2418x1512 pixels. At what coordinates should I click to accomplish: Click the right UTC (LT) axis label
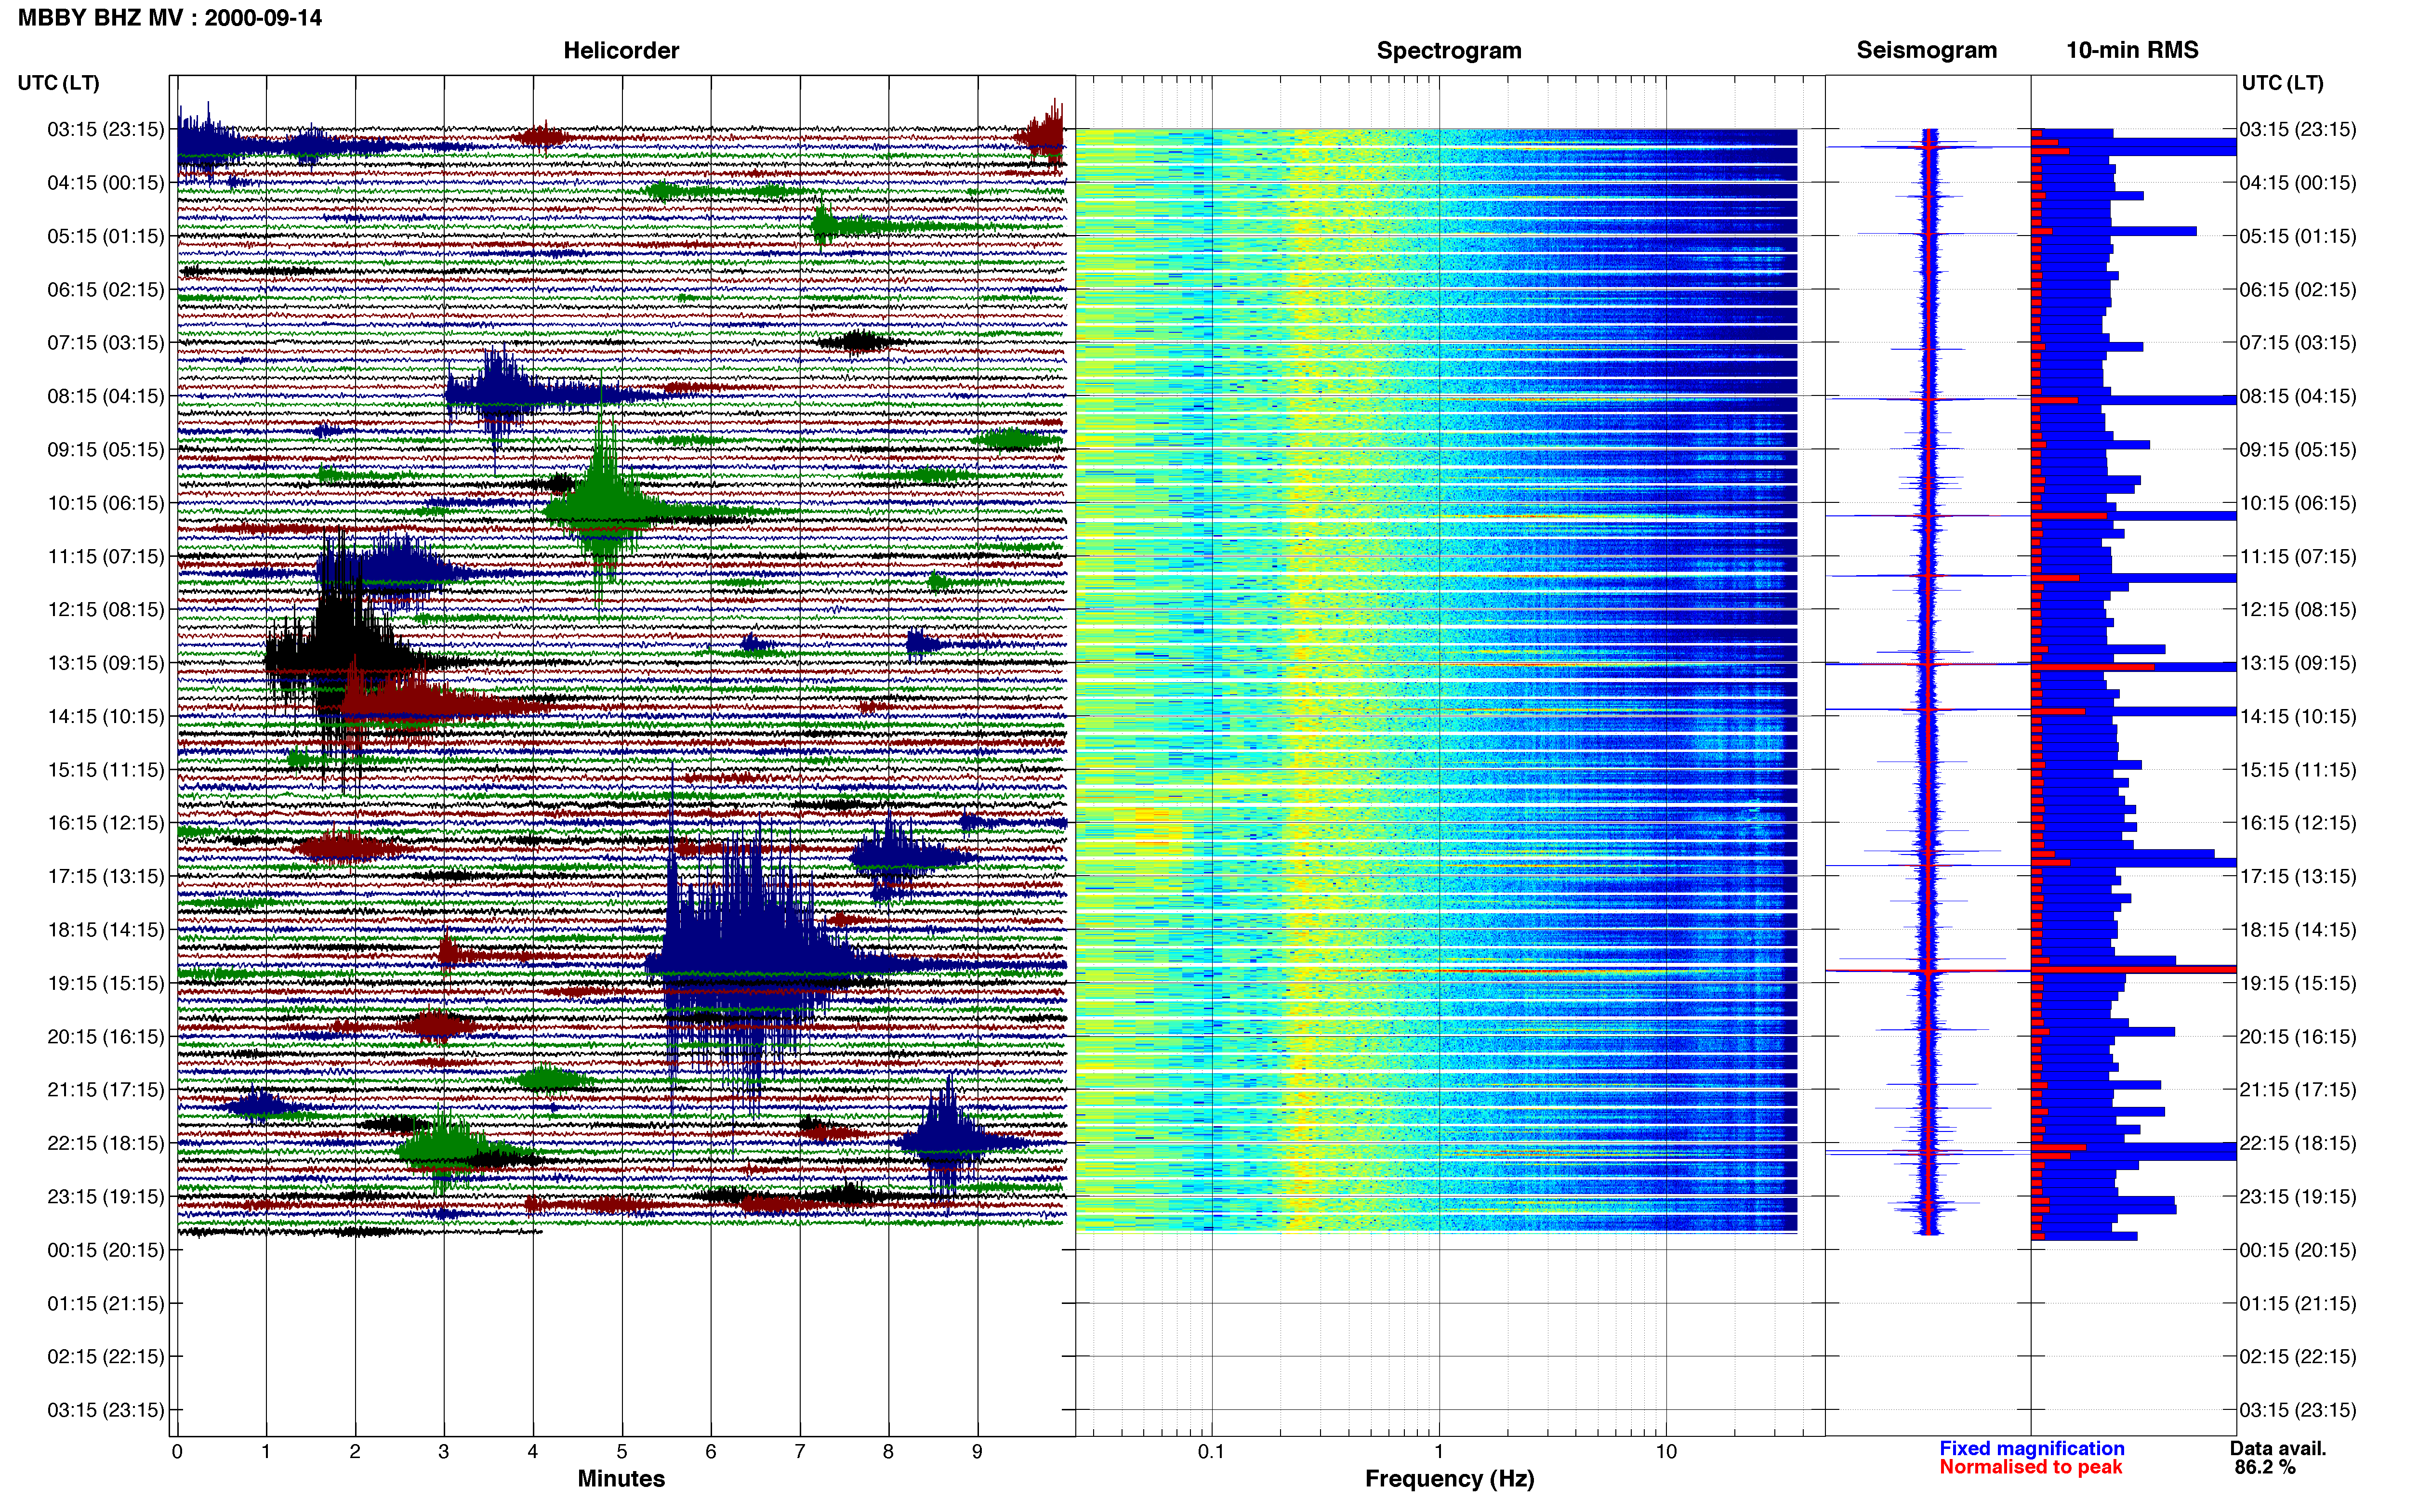2282,83
